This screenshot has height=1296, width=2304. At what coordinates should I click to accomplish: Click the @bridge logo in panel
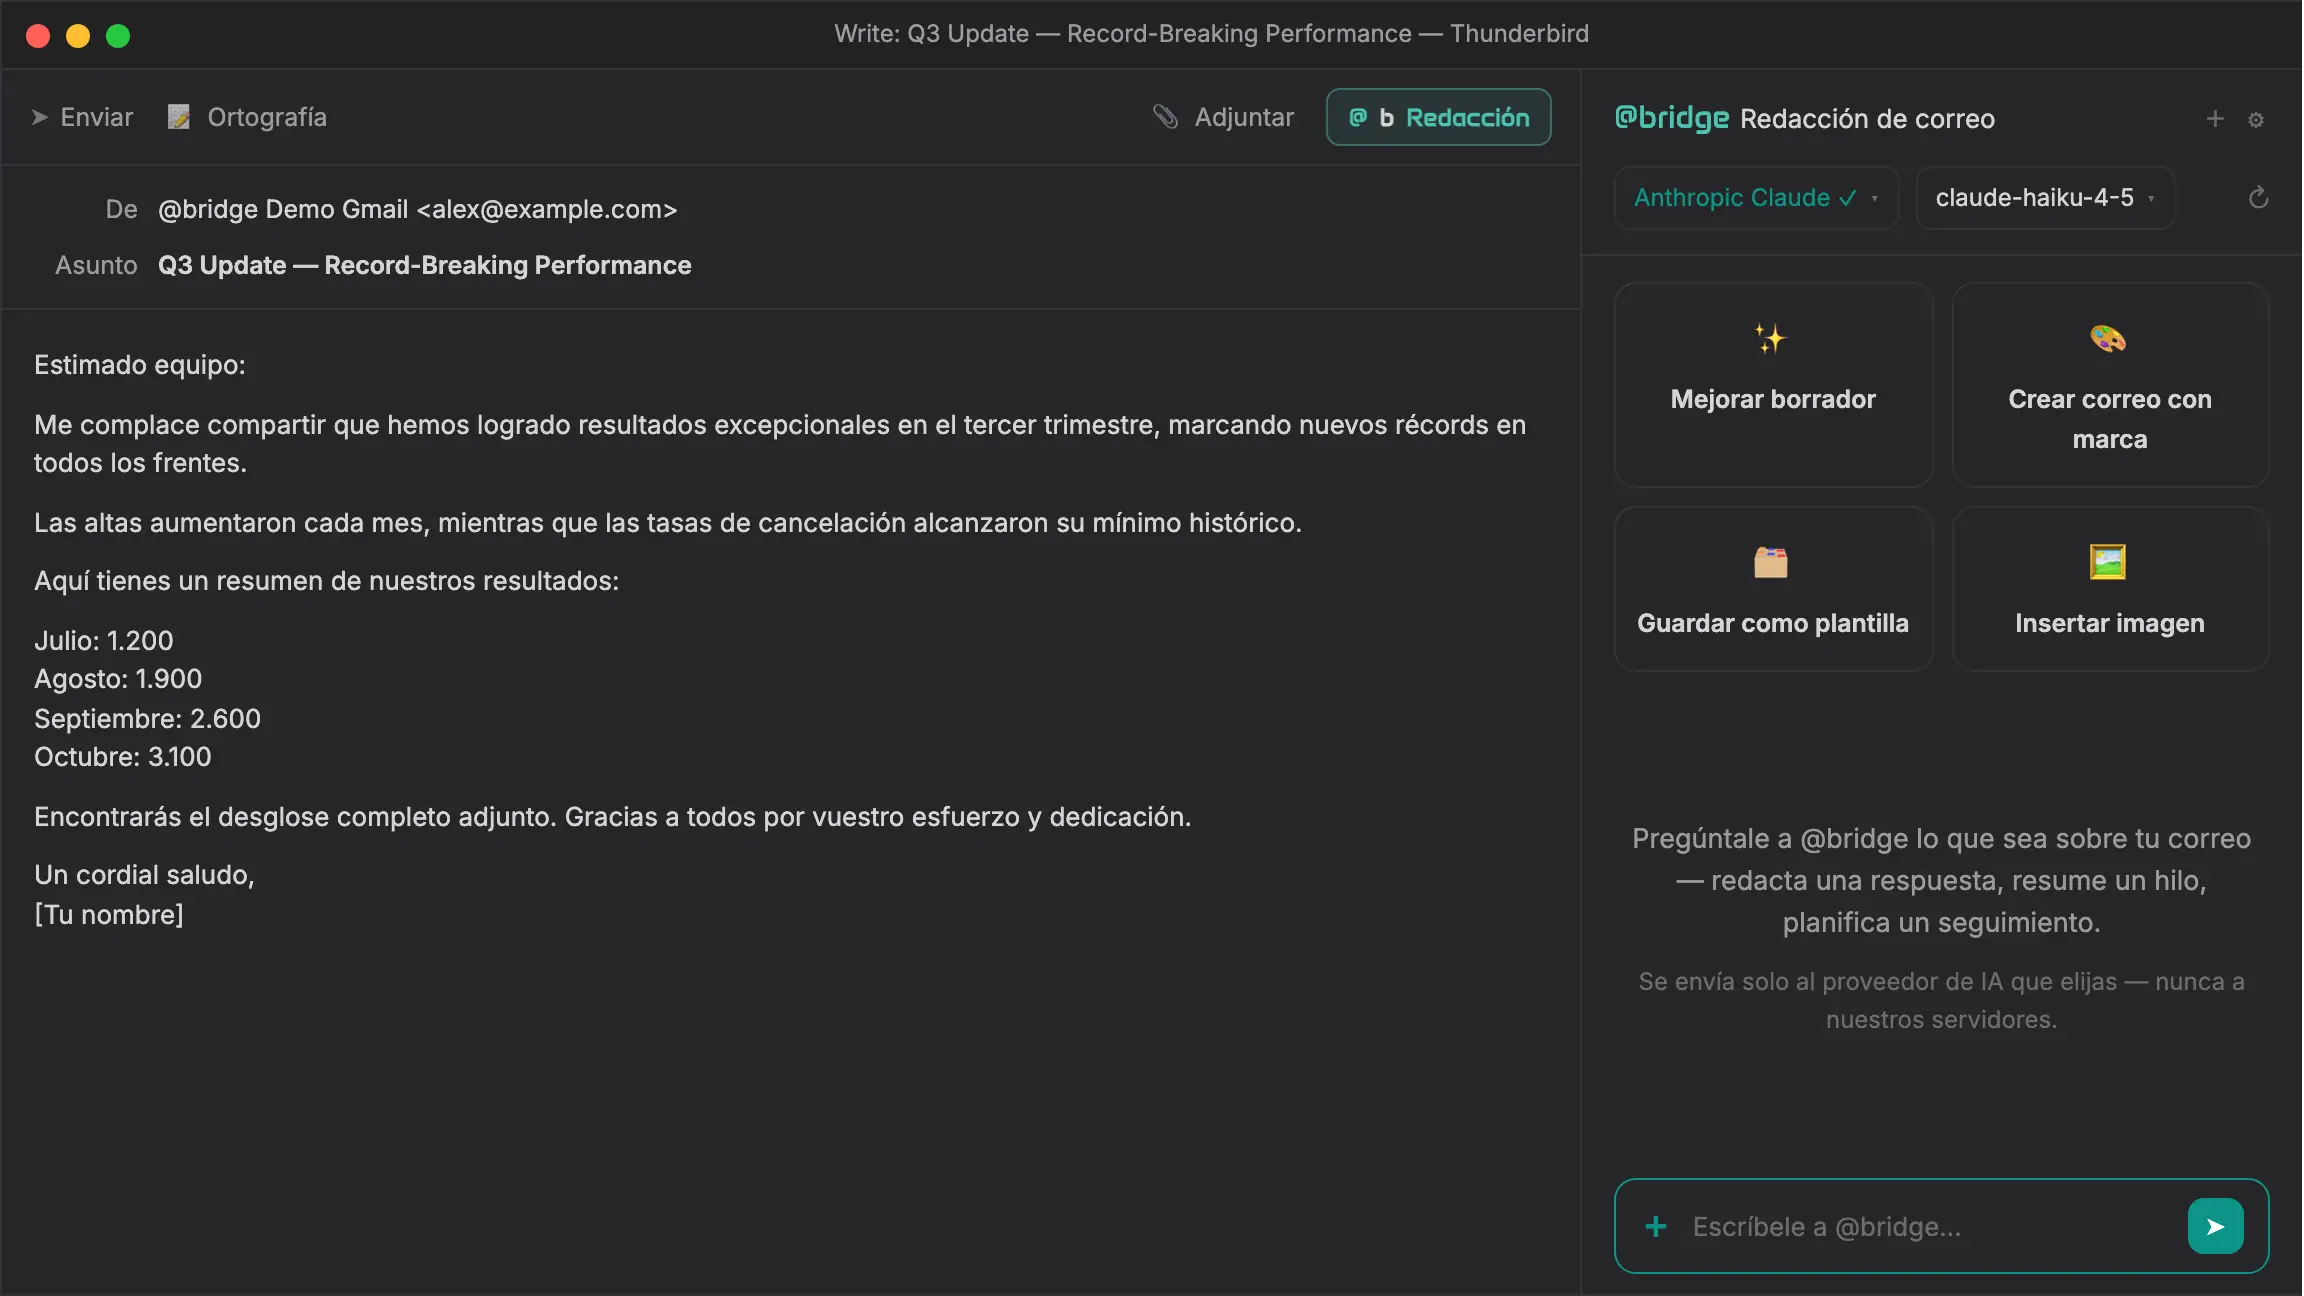point(1672,118)
